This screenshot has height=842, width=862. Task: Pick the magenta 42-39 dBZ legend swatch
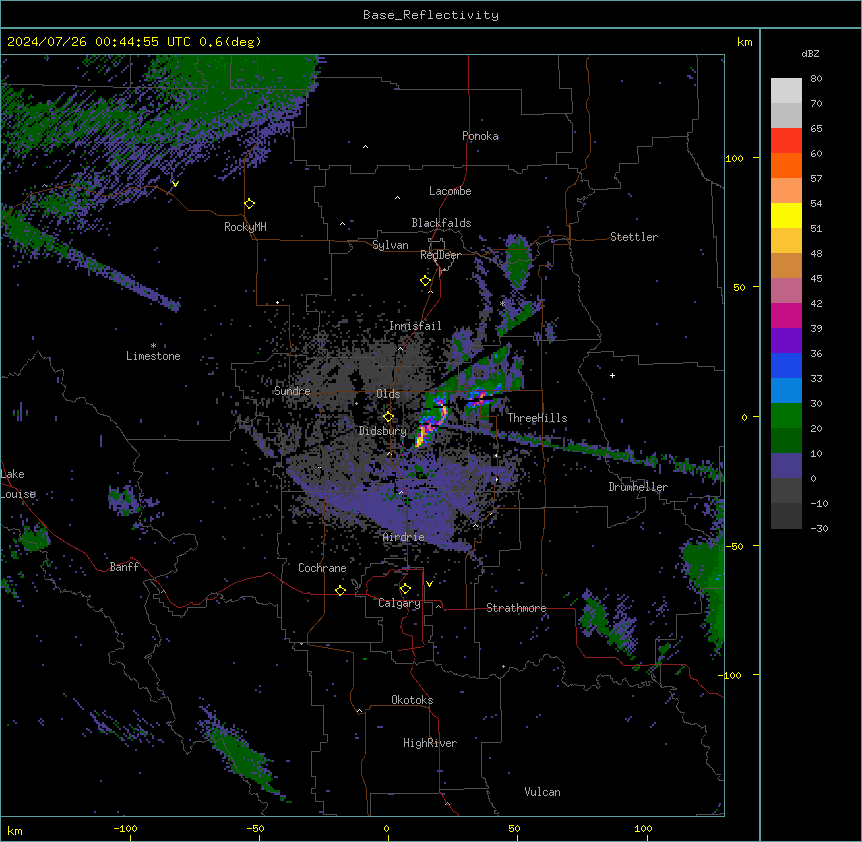pyautogui.click(x=786, y=316)
